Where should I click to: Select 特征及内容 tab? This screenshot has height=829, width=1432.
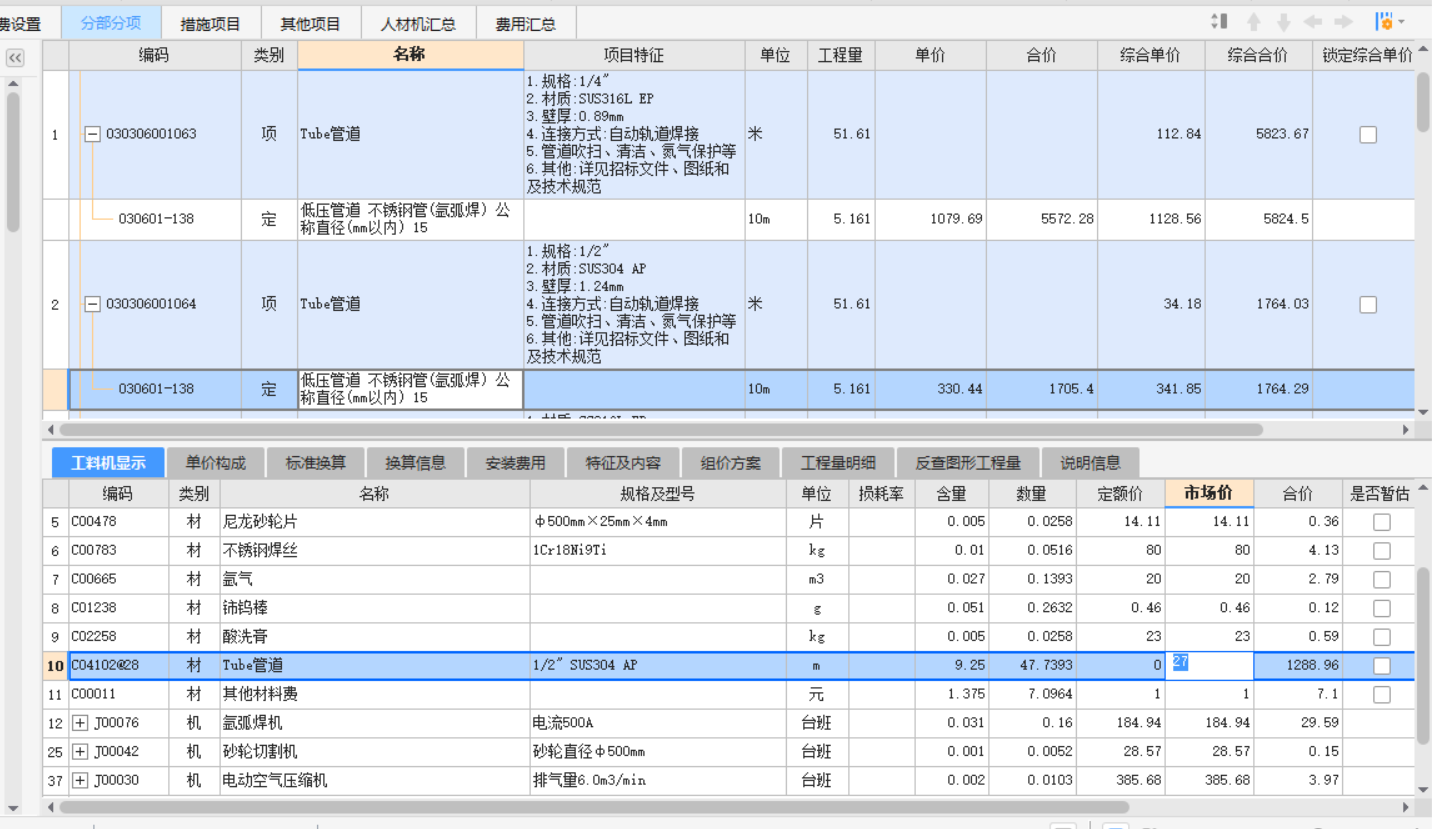pyautogui.click(x=623, y=463)
